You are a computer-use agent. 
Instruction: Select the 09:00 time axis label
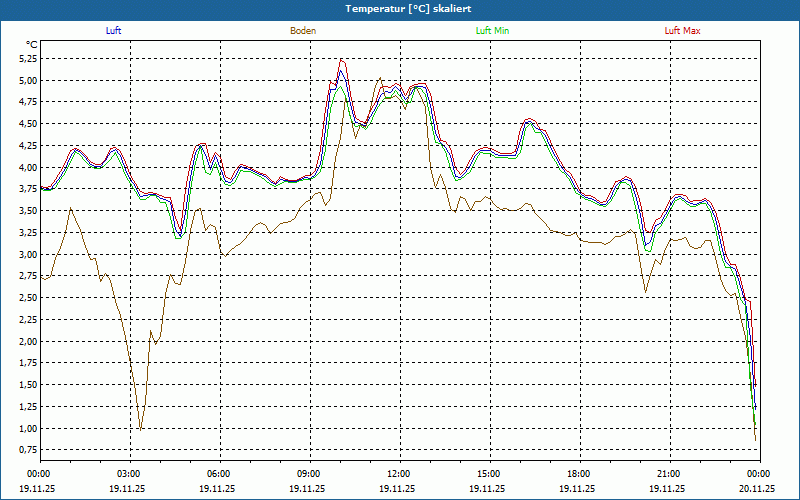pyautogui.click(x=308, y=474)
